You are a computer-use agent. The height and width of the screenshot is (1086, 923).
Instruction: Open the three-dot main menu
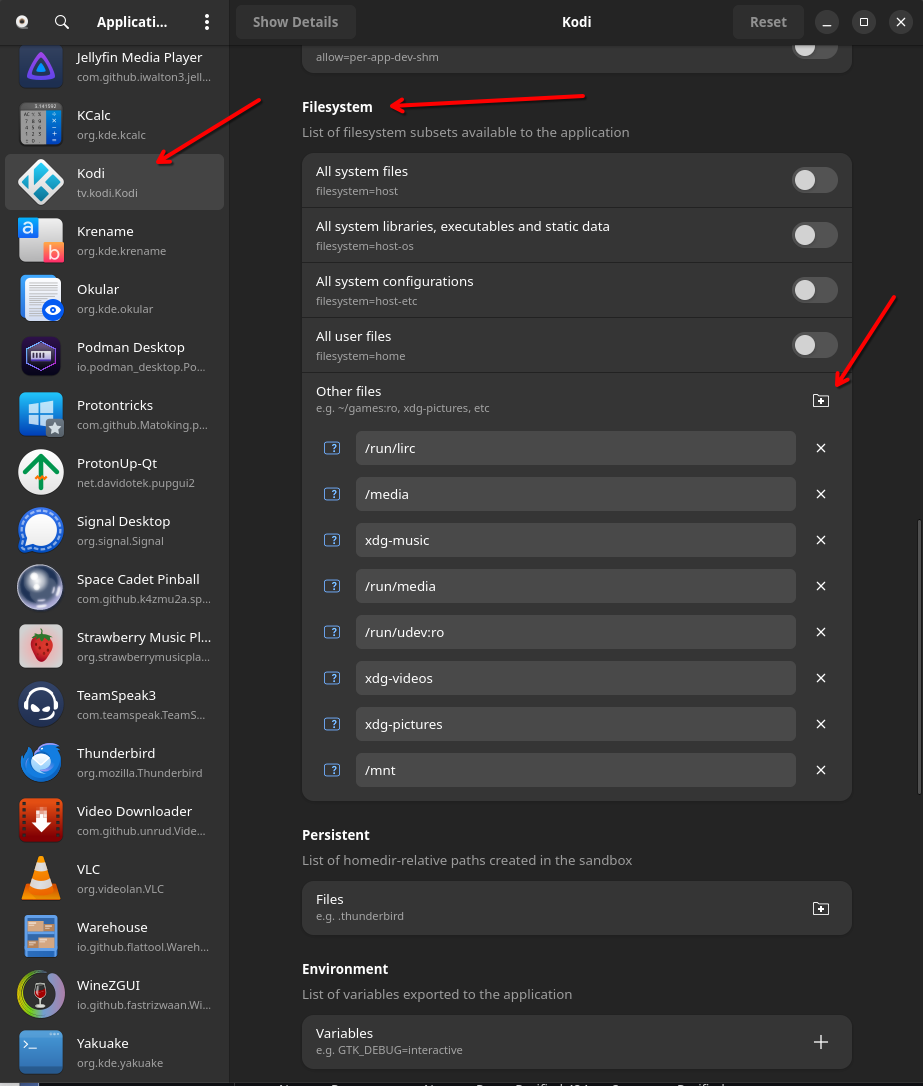(x=206, y=22)
